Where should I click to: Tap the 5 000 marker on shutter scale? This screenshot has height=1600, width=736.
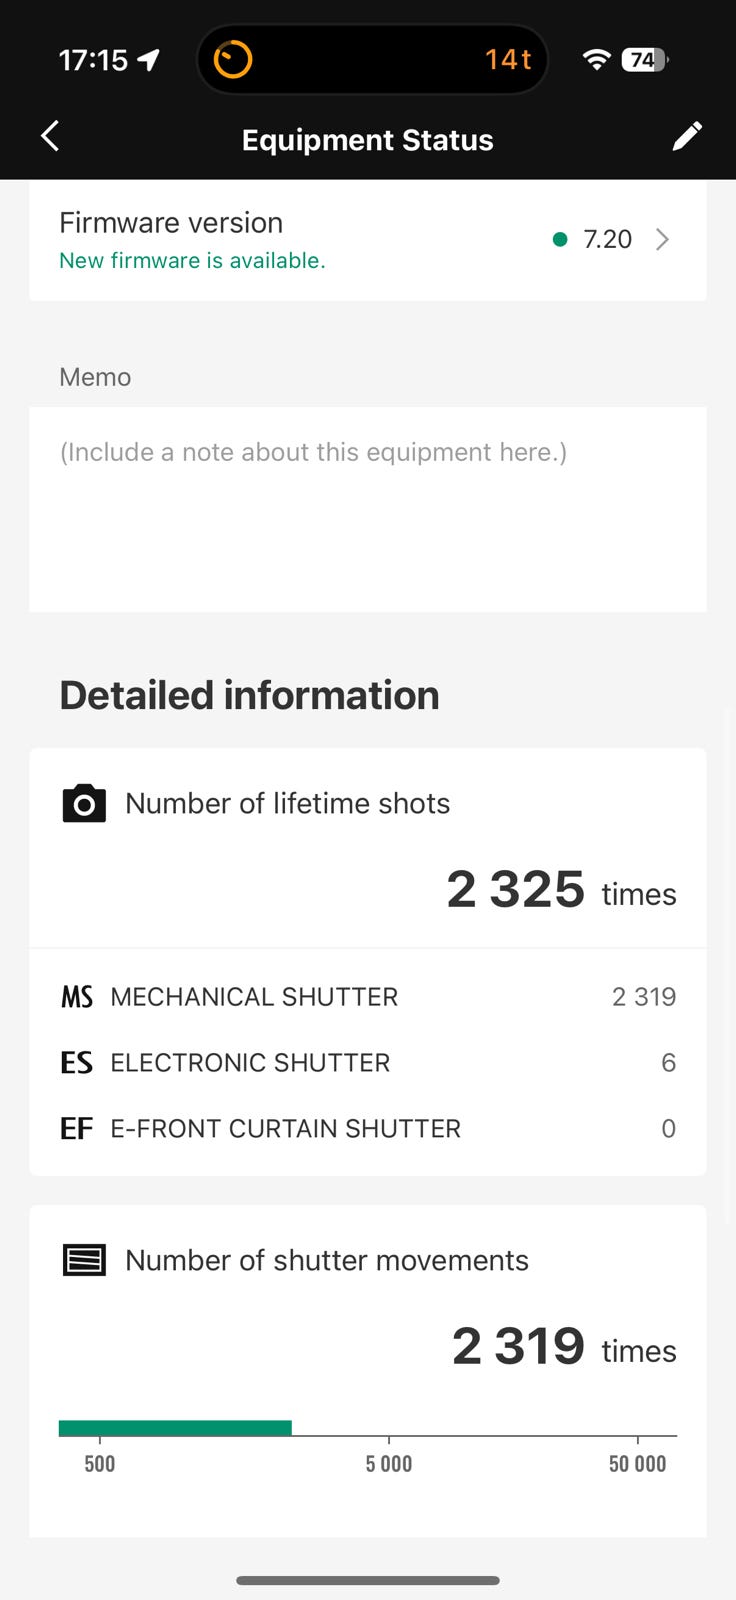click(389, 1463)
